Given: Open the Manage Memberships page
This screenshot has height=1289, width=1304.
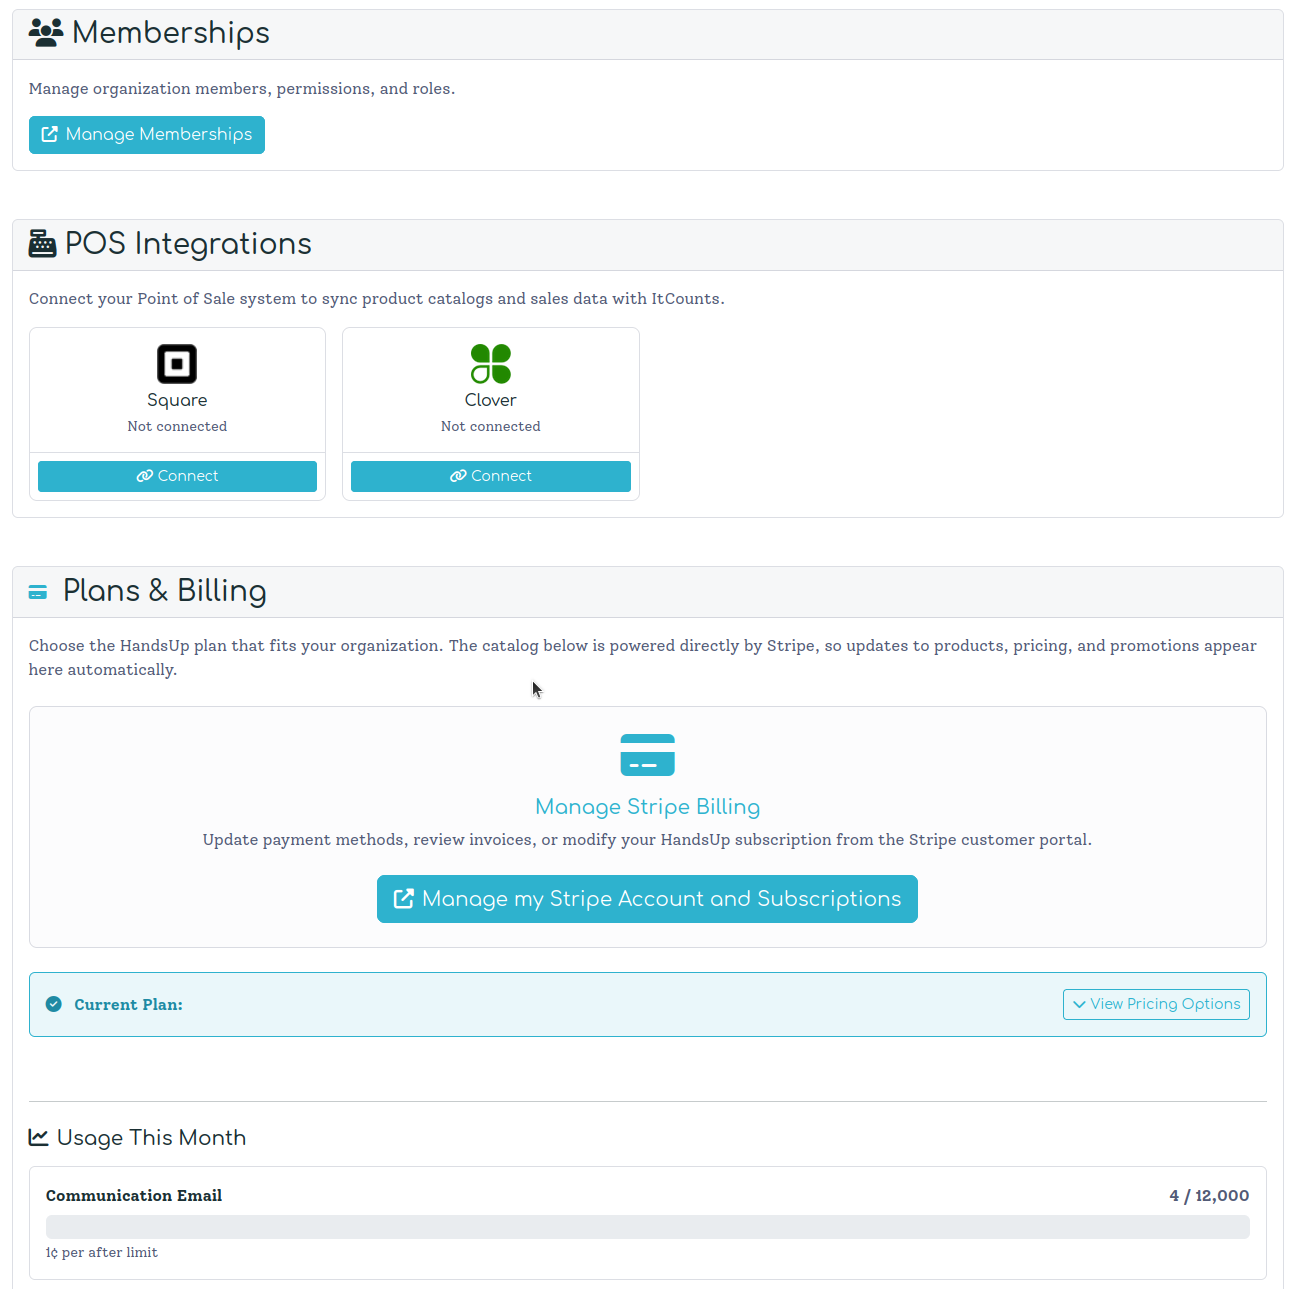Looking at the screenshot, I should pos(146,134).
